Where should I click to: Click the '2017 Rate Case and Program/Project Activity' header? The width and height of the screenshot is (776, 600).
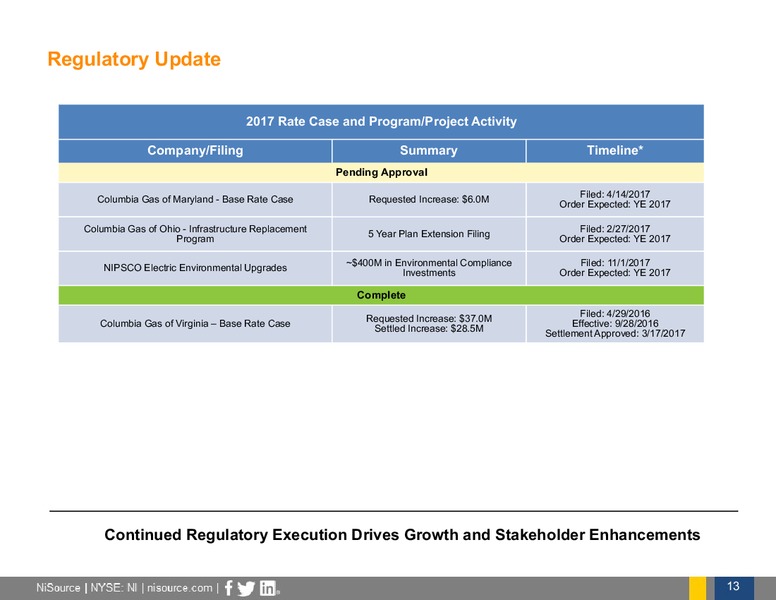381,122
